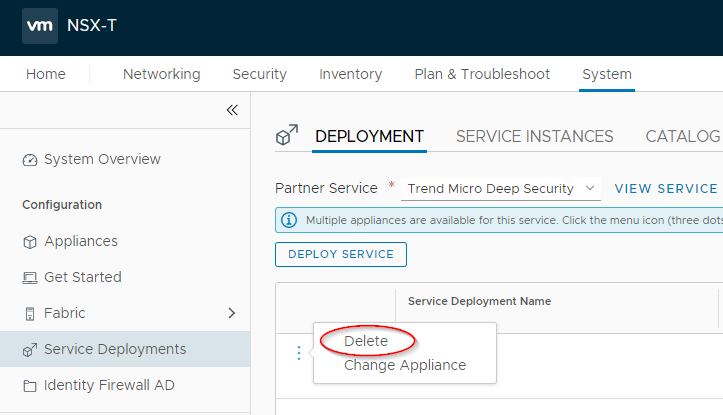
Task: Switch to the Service Instances tab
Action: coord(534,136)
